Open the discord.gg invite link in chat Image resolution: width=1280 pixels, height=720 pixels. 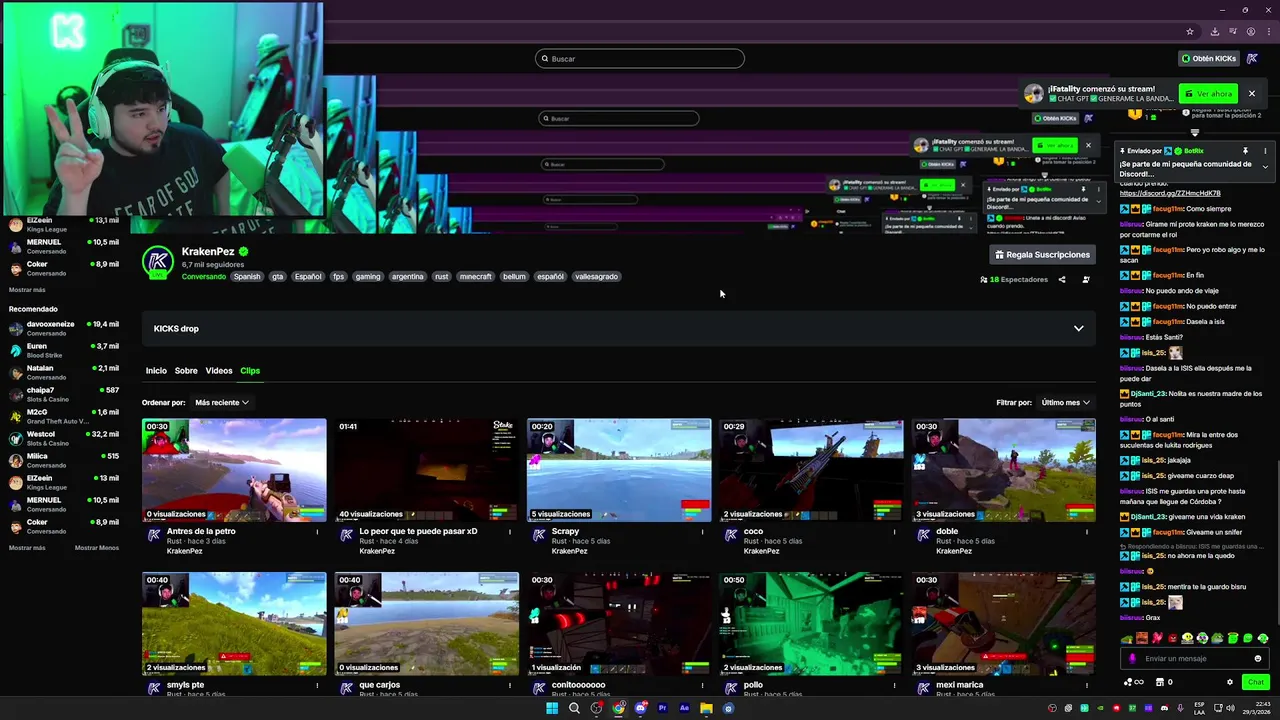click(x=1170, y=193)
